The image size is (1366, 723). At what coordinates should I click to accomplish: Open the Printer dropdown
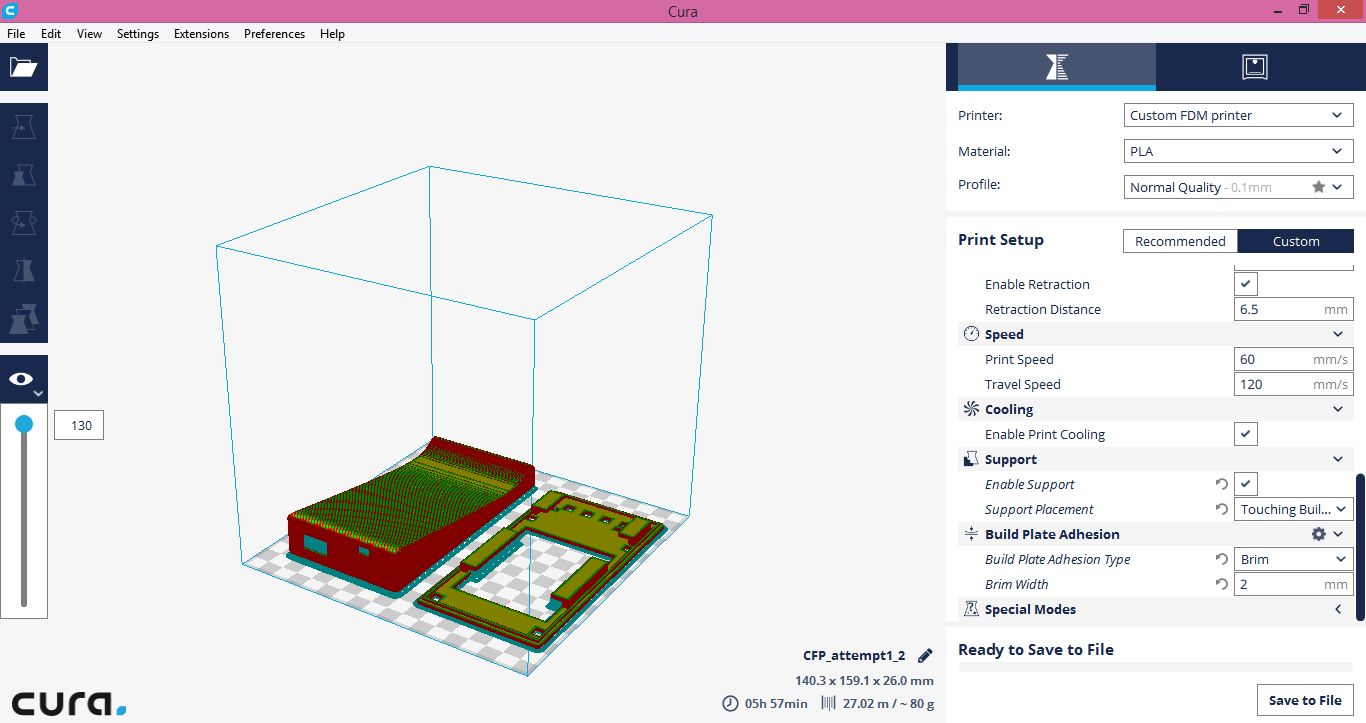click(1239, 115)
